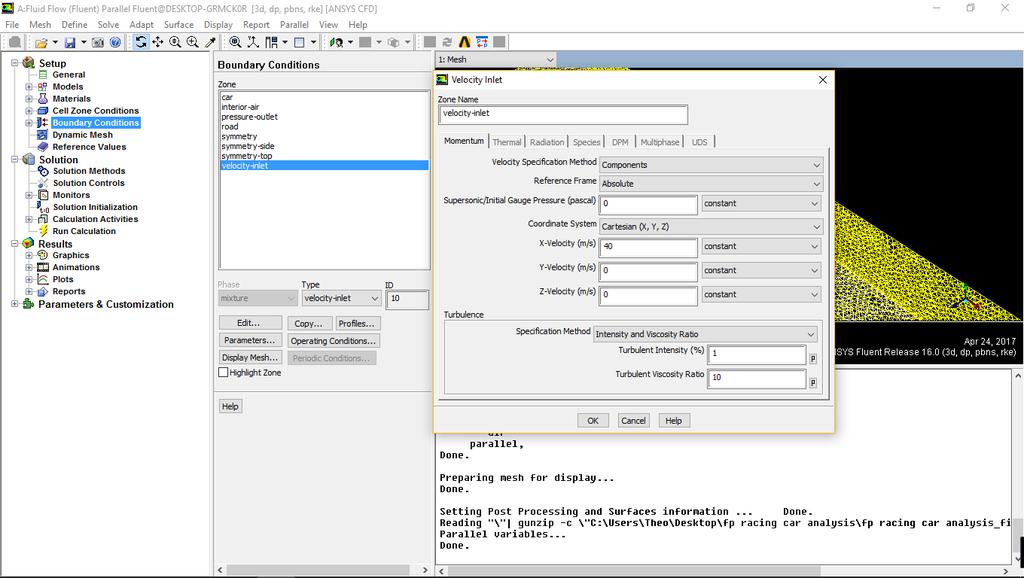Click the mesh display search icon
The height and width of the screenshot is (578, 1024).
336,42
